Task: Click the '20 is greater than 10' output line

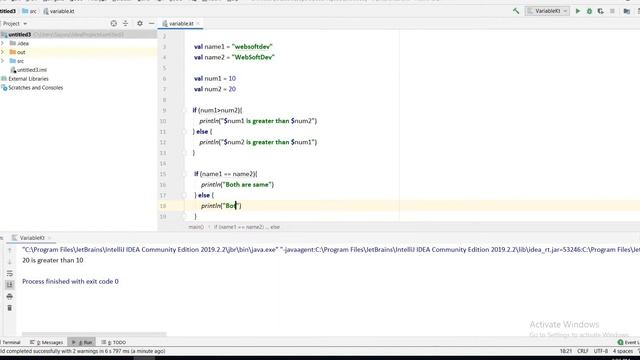Action: tap(53, 260)
